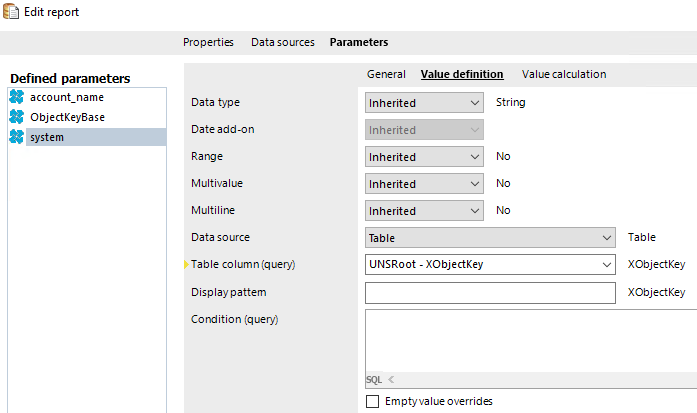The width and height of the screenshot is (697, 413).
Task: Switch to the Data sources tab
Action: click(283, 42)
